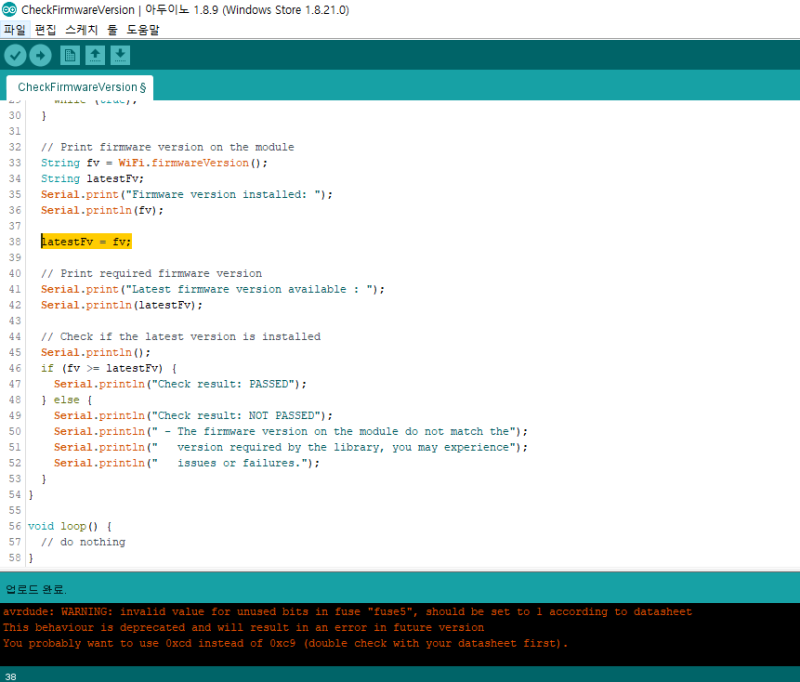Open the 편집 menu
Screen dimensions: 800x682
[45, 30]
